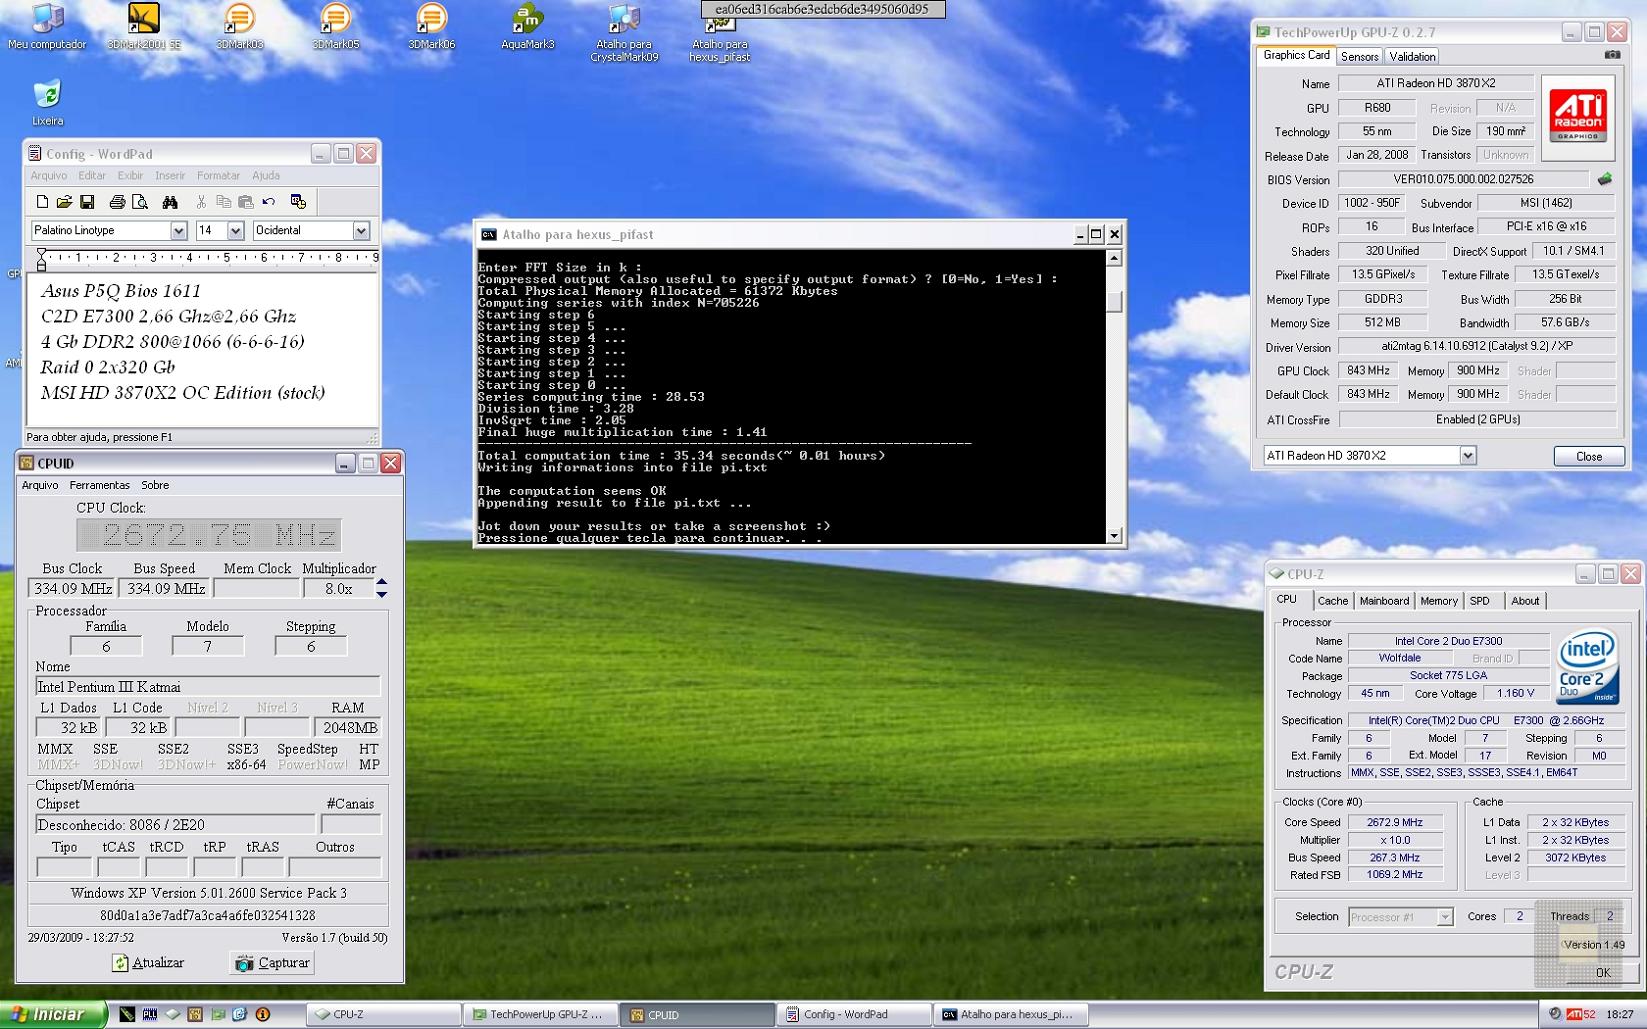Click the Iniciar start button
The width and height of the screenshot is (1647, 1029).
[x=53, y=1014]
